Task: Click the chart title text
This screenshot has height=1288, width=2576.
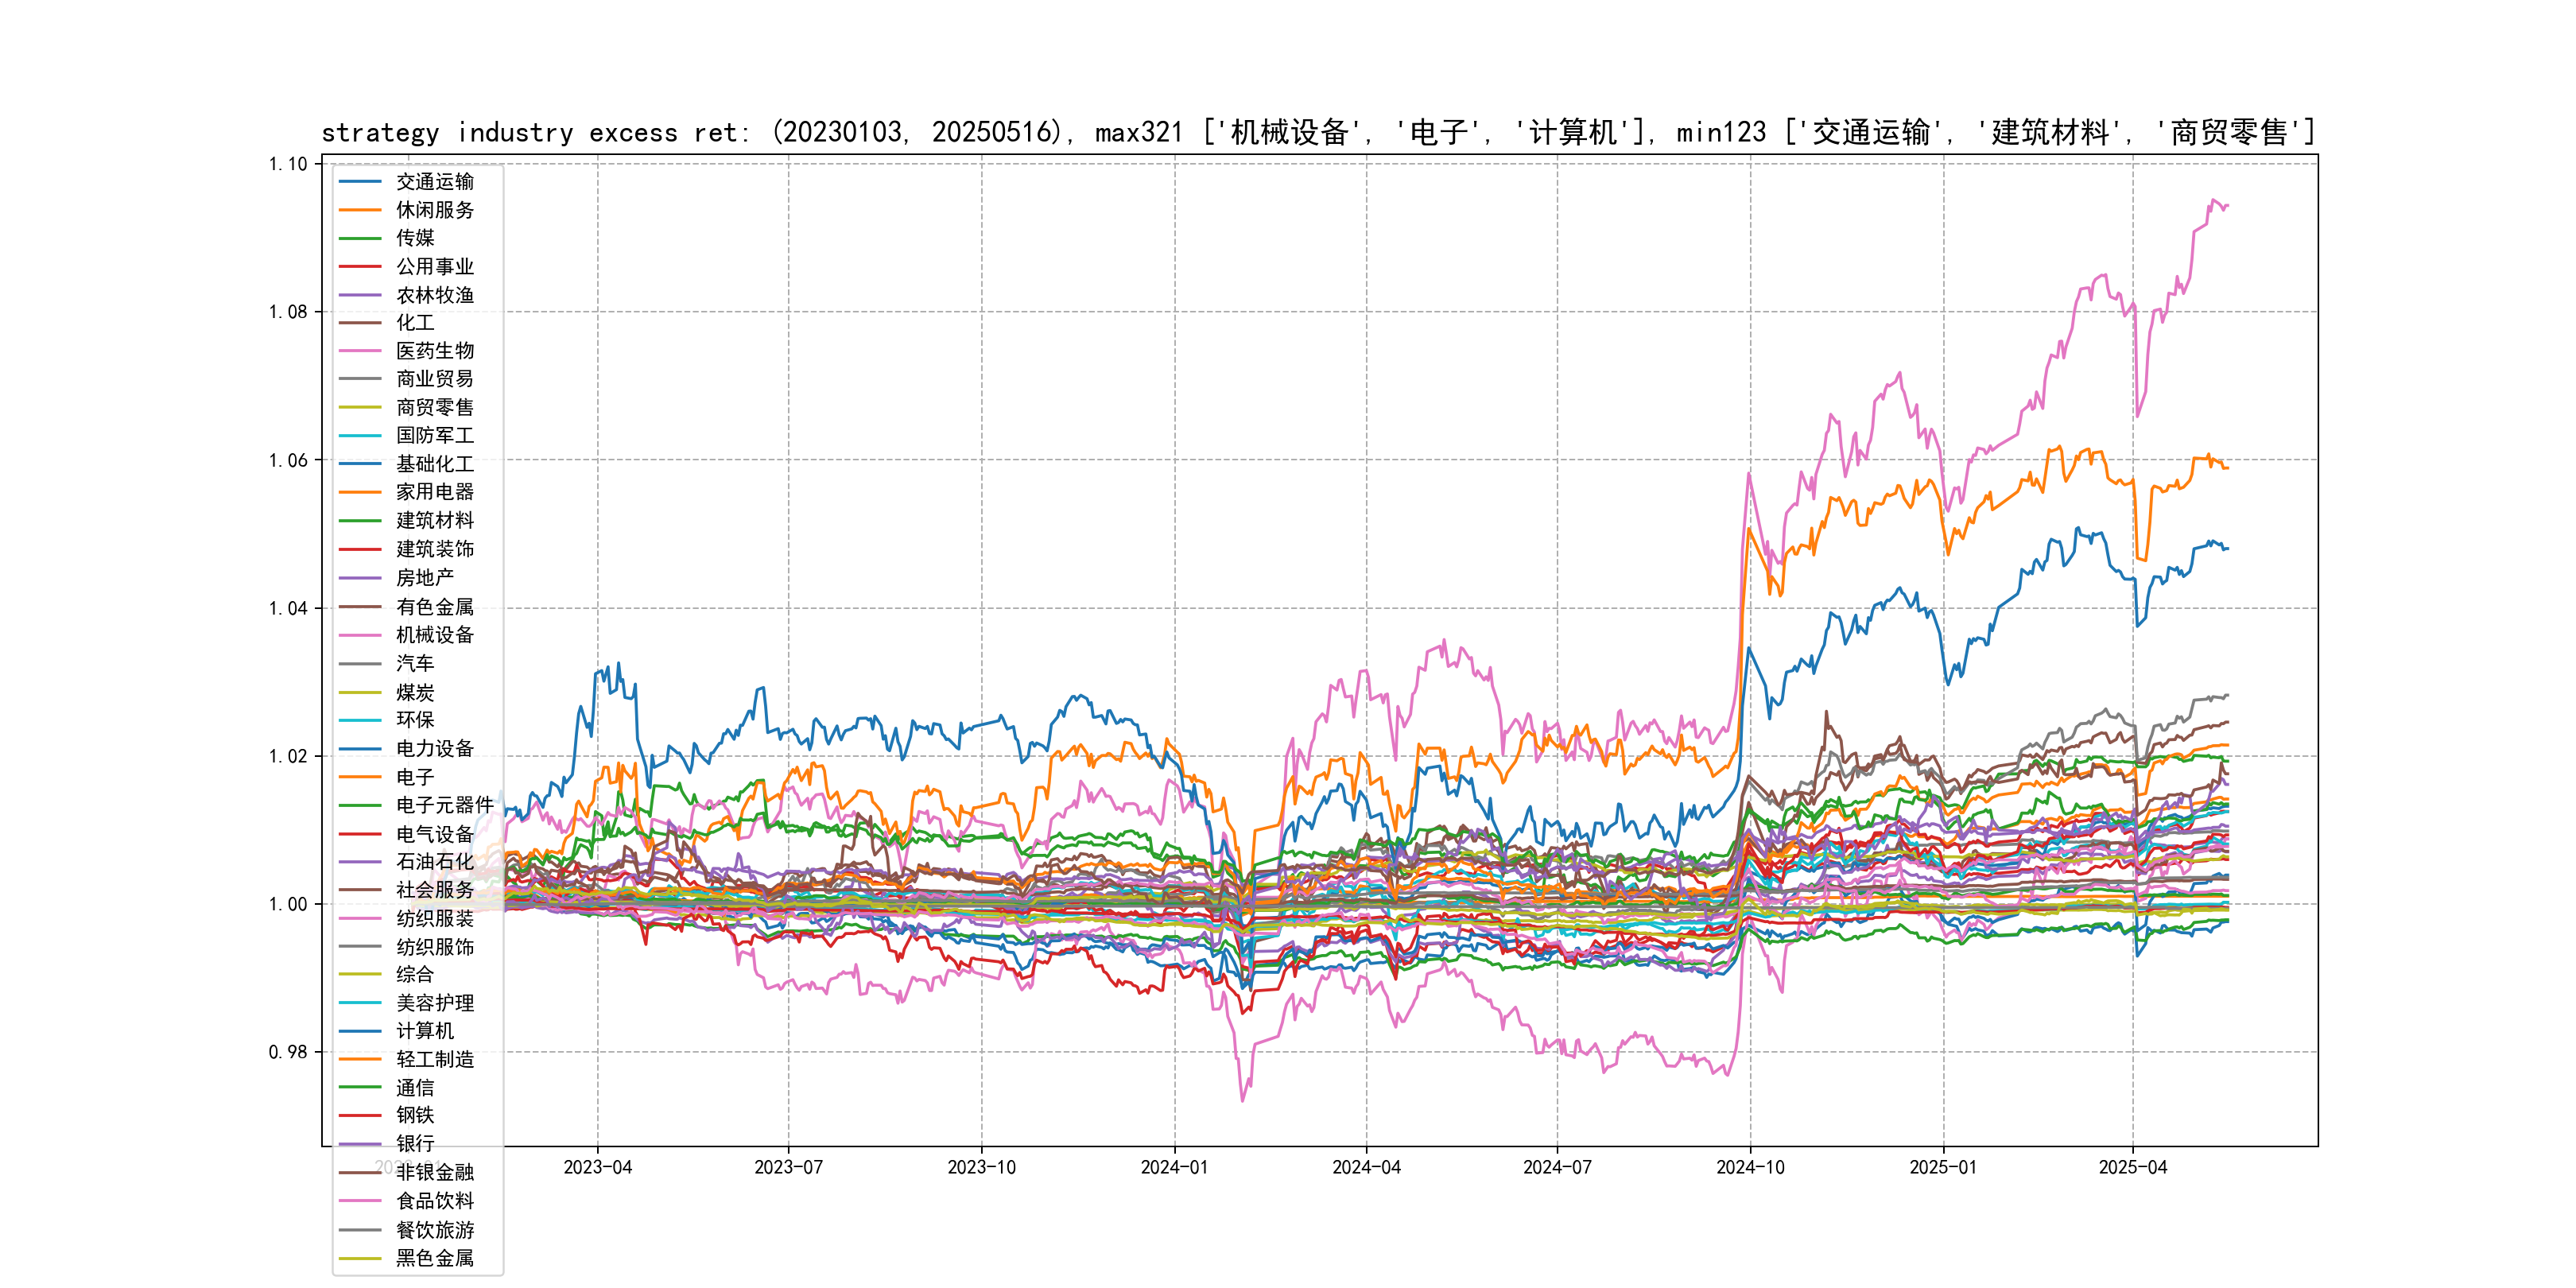Action: click(1318, 133)
